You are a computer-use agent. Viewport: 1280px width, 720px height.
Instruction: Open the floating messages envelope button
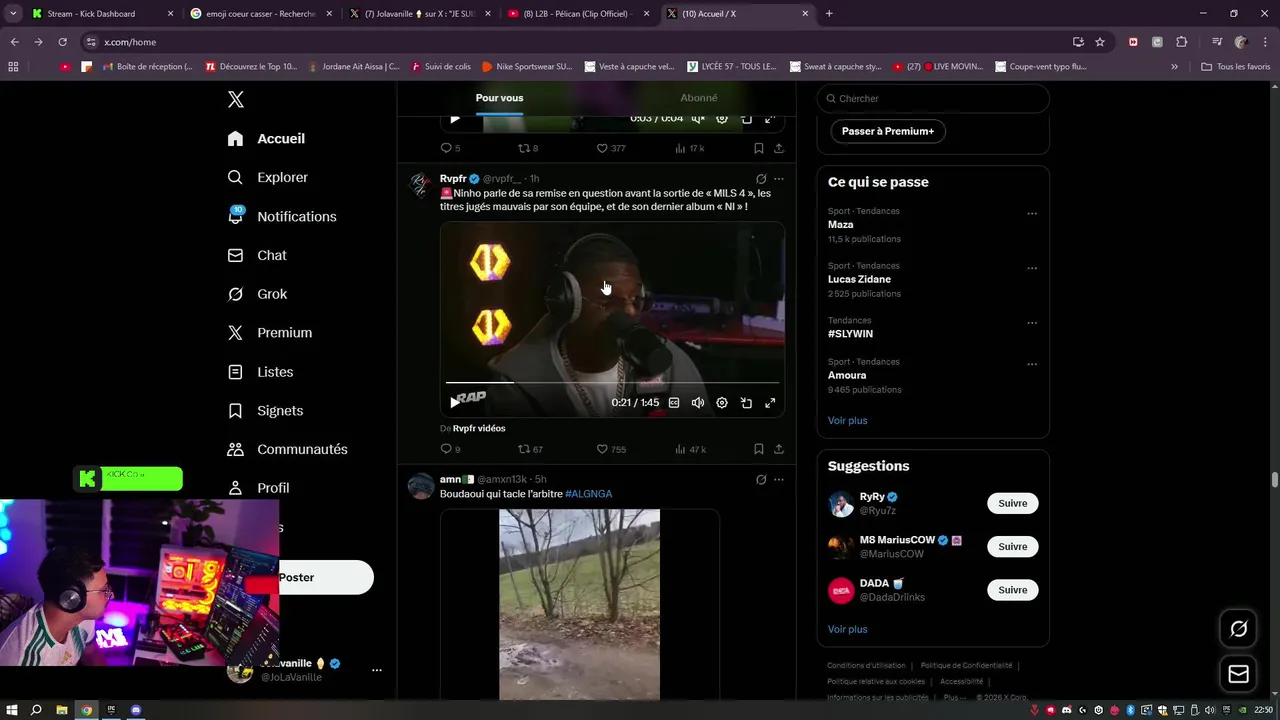pos(1238,674)
